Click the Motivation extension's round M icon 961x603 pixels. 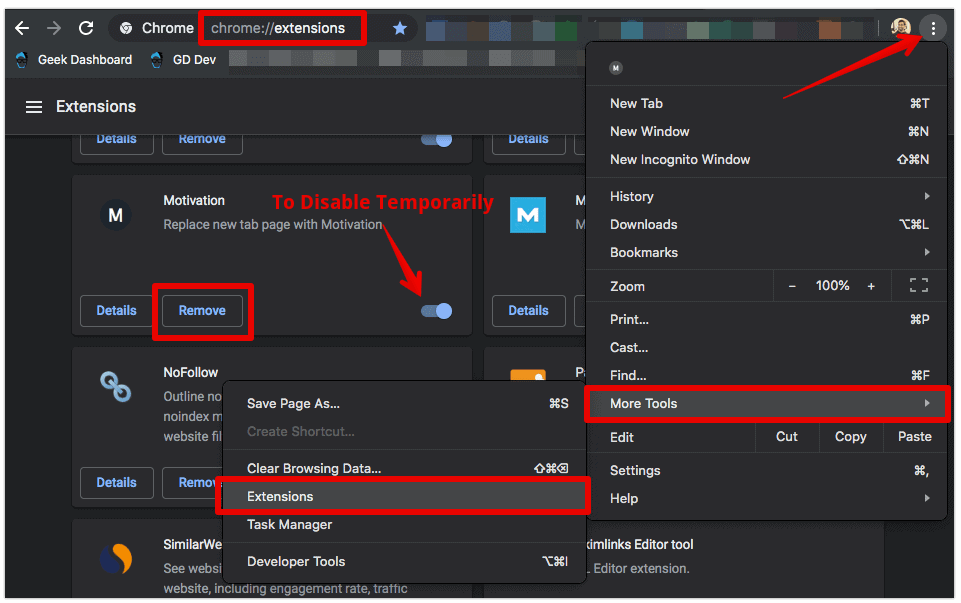pos(115,215)
